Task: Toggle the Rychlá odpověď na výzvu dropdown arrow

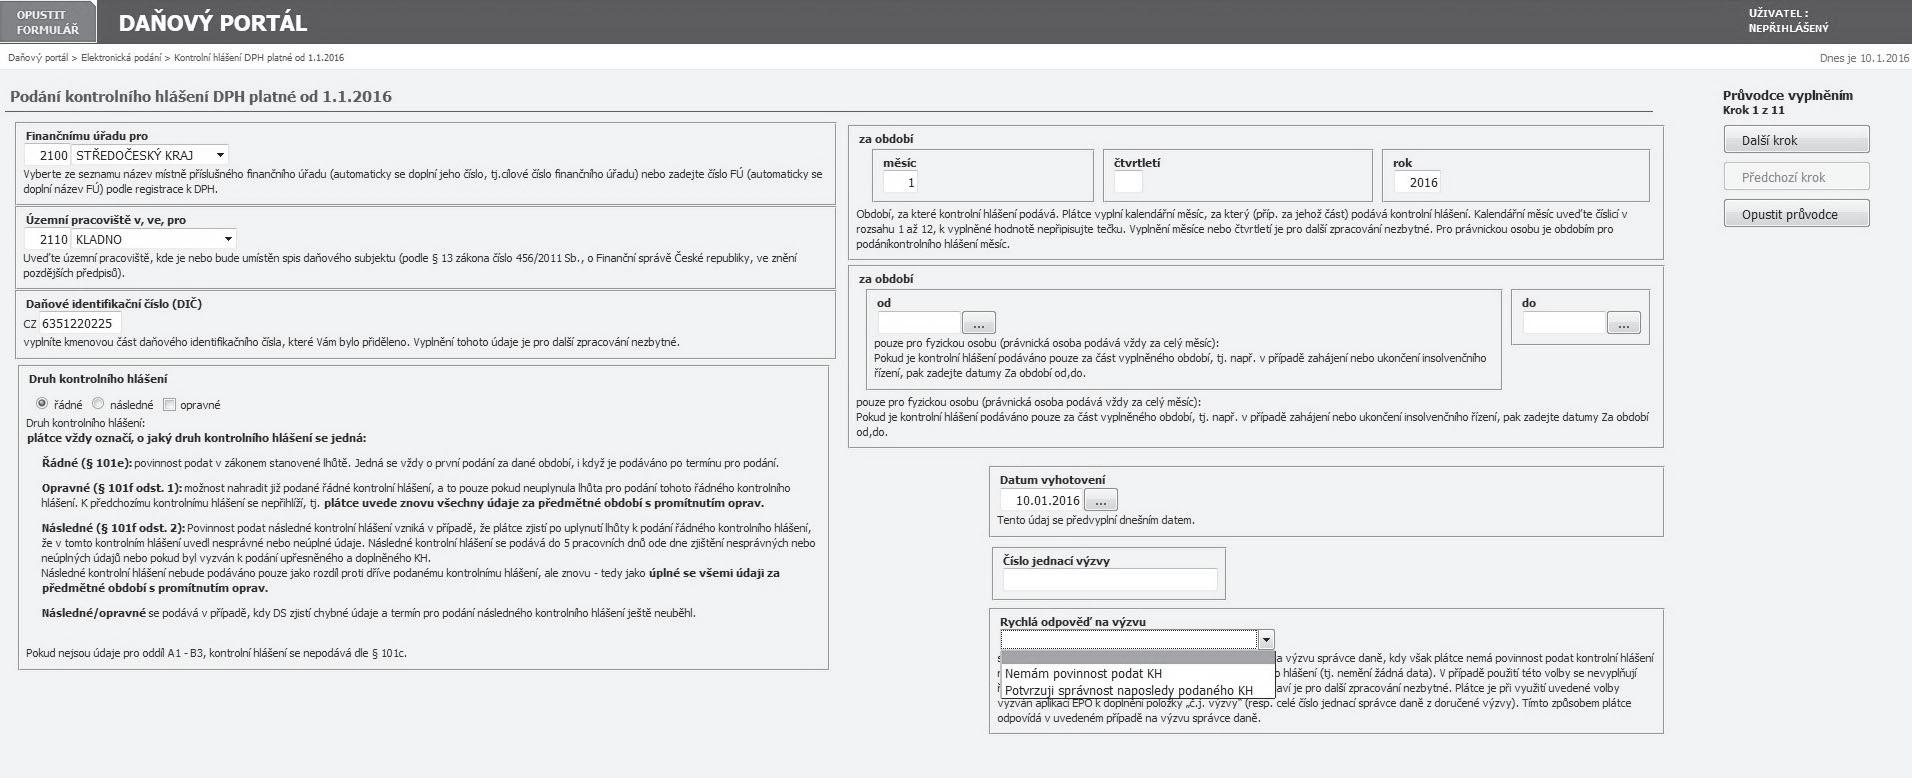Action: 1266,639
